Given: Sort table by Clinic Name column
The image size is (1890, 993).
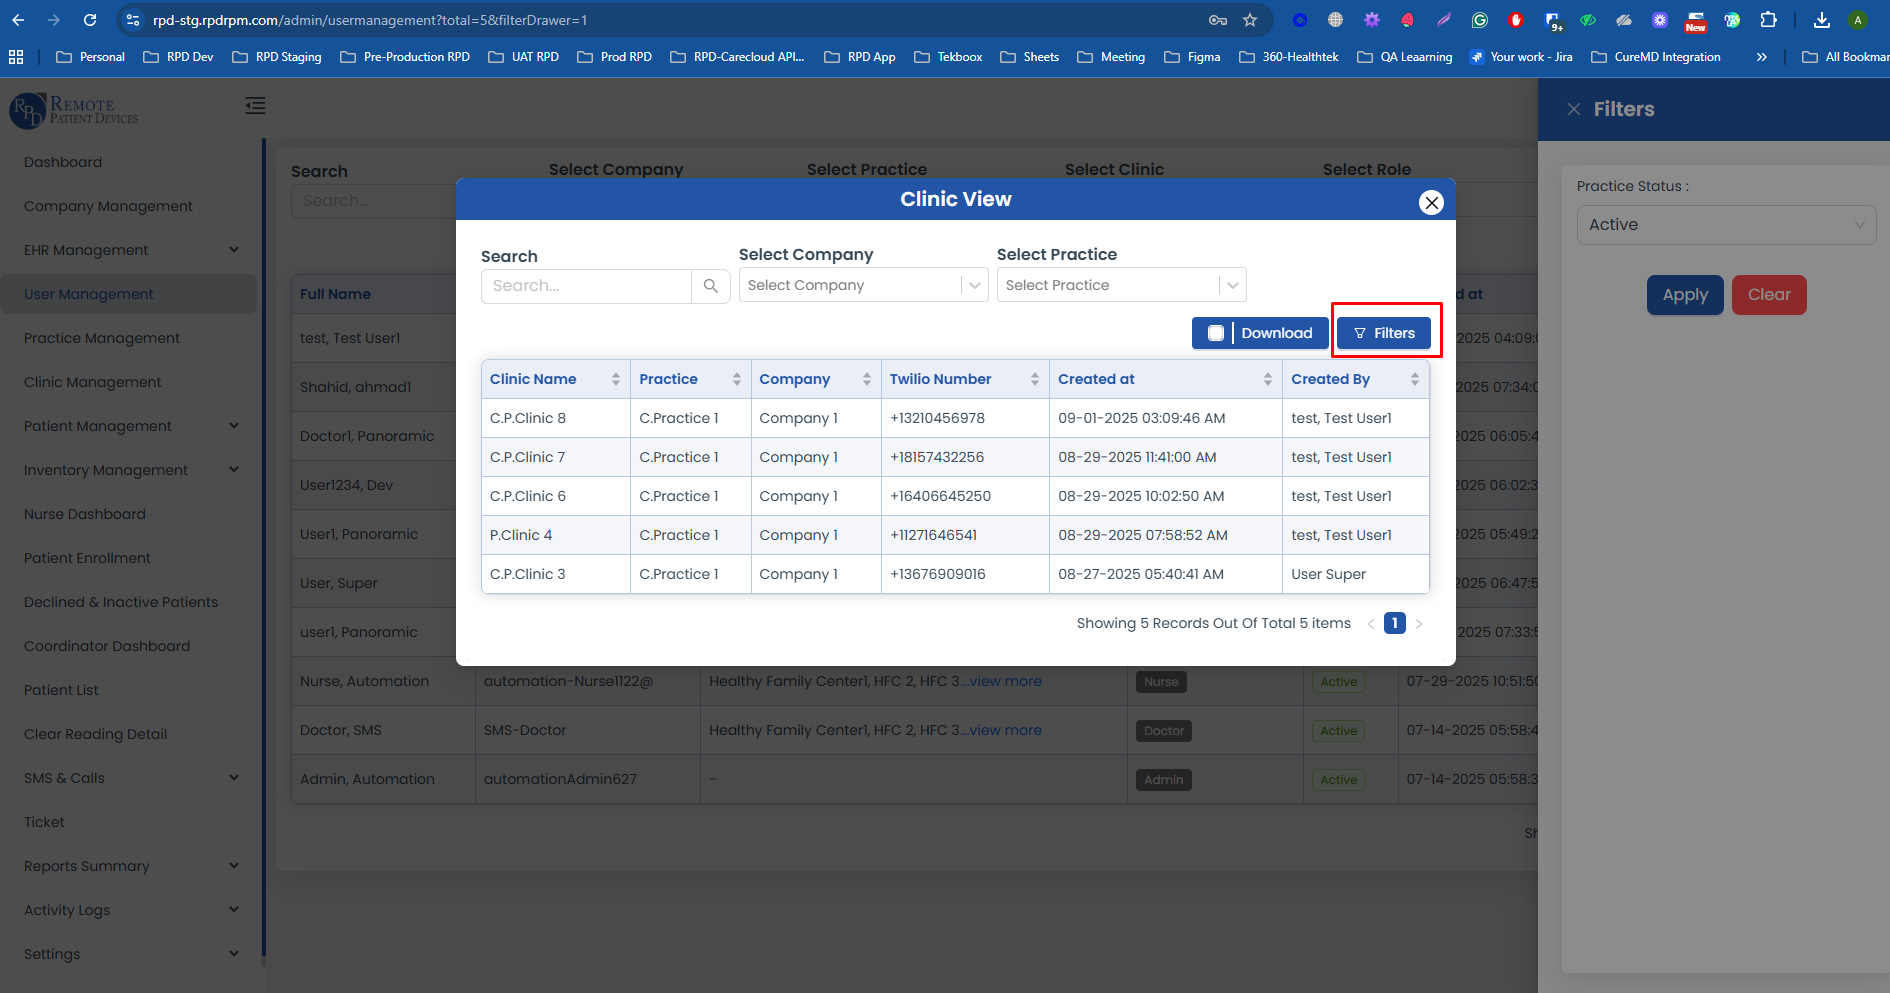Looking at the screenshot, I should pos(615,379).
